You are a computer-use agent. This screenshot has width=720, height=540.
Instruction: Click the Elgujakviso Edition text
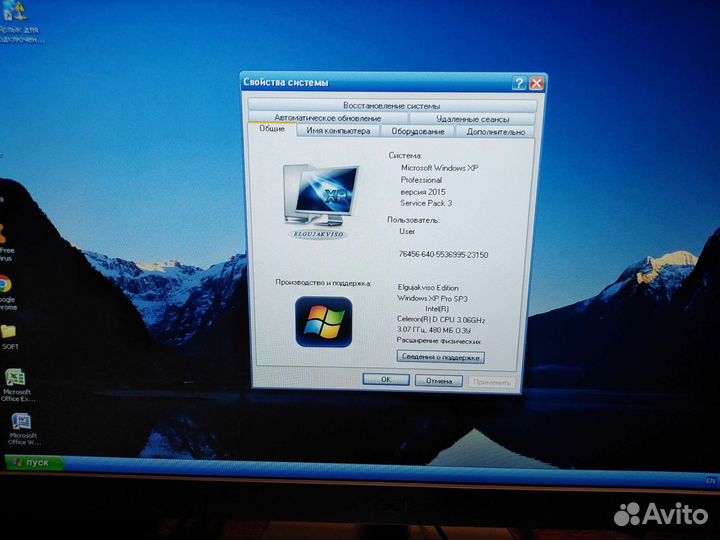428,288
